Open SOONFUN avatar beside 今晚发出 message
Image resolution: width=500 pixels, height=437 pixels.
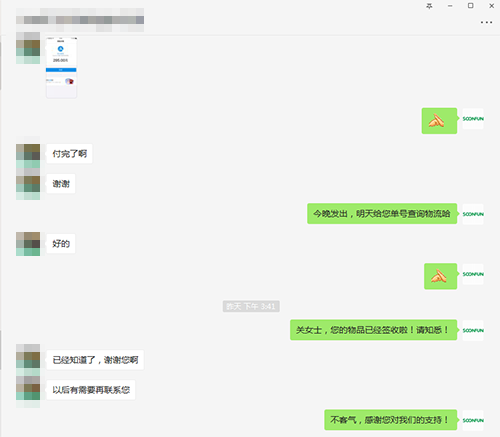(473, 214)
